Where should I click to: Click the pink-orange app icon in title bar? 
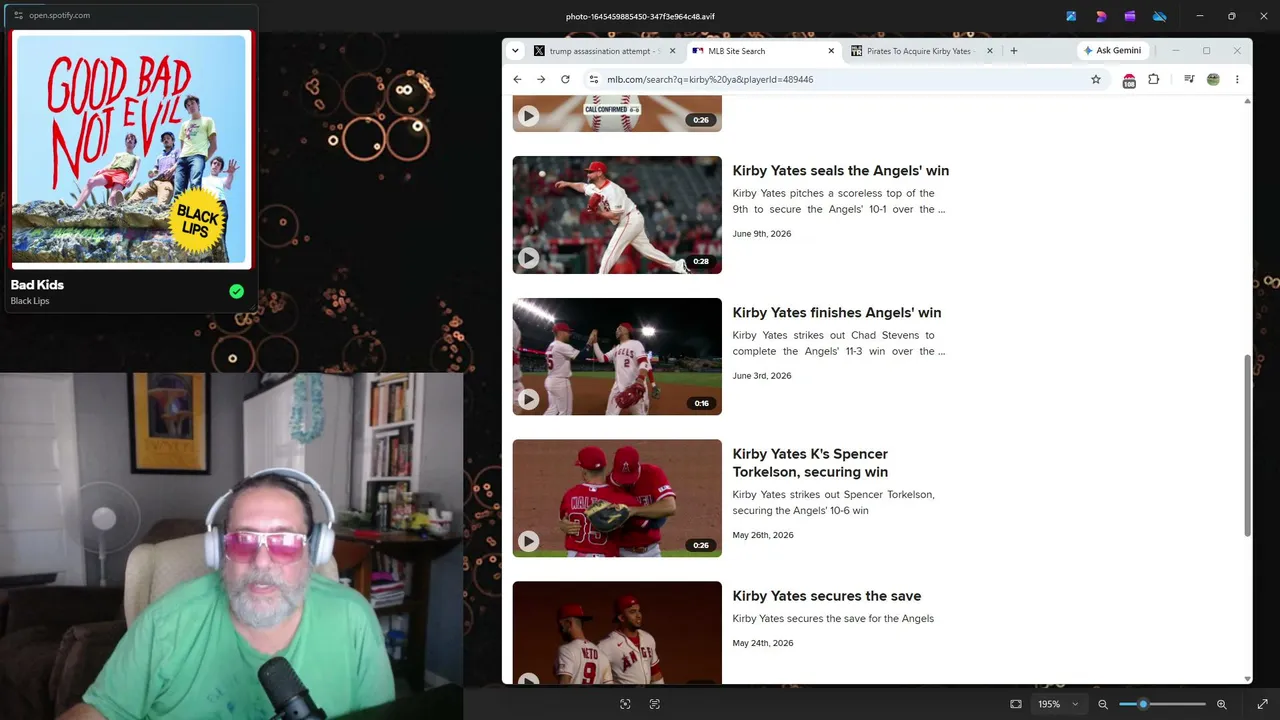pos(1101,16)
